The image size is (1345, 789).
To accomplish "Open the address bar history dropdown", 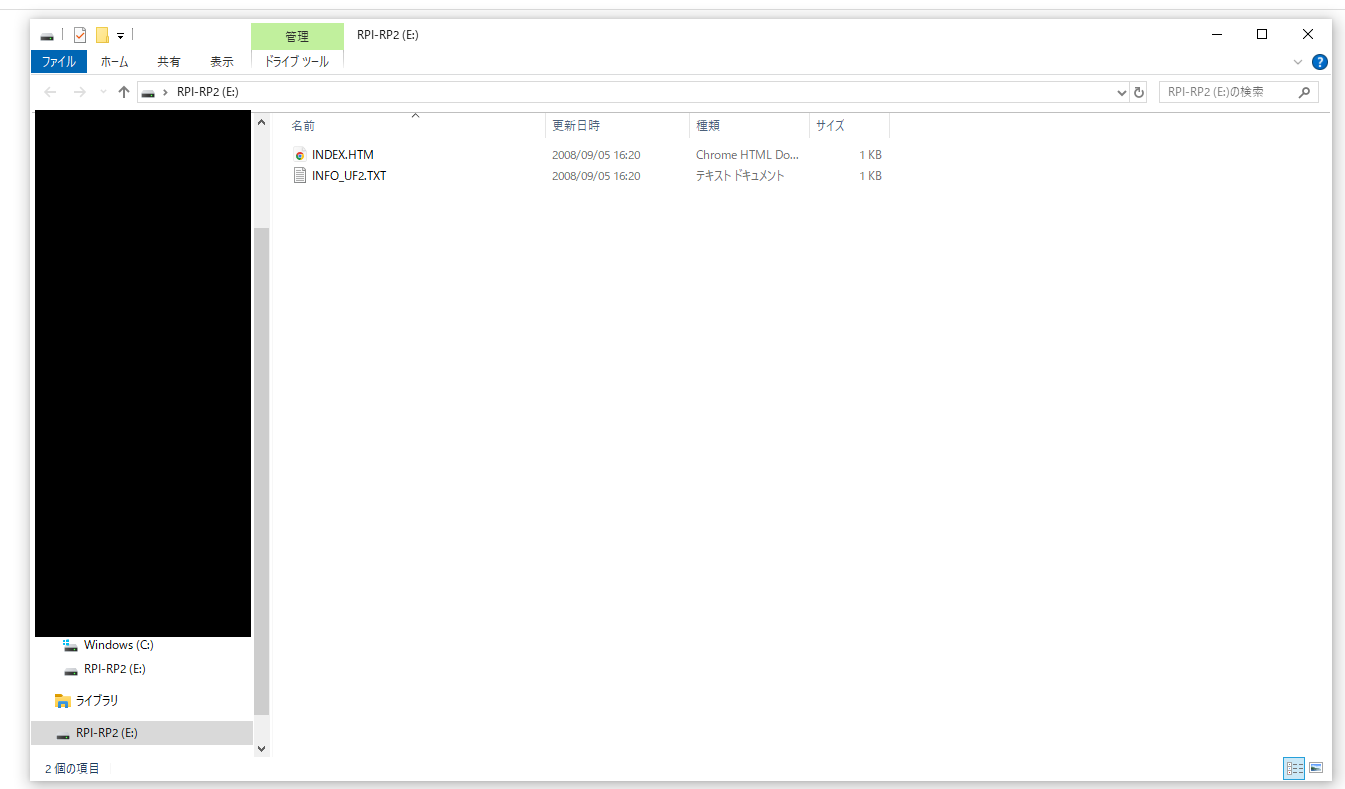I will point(1121,92).
